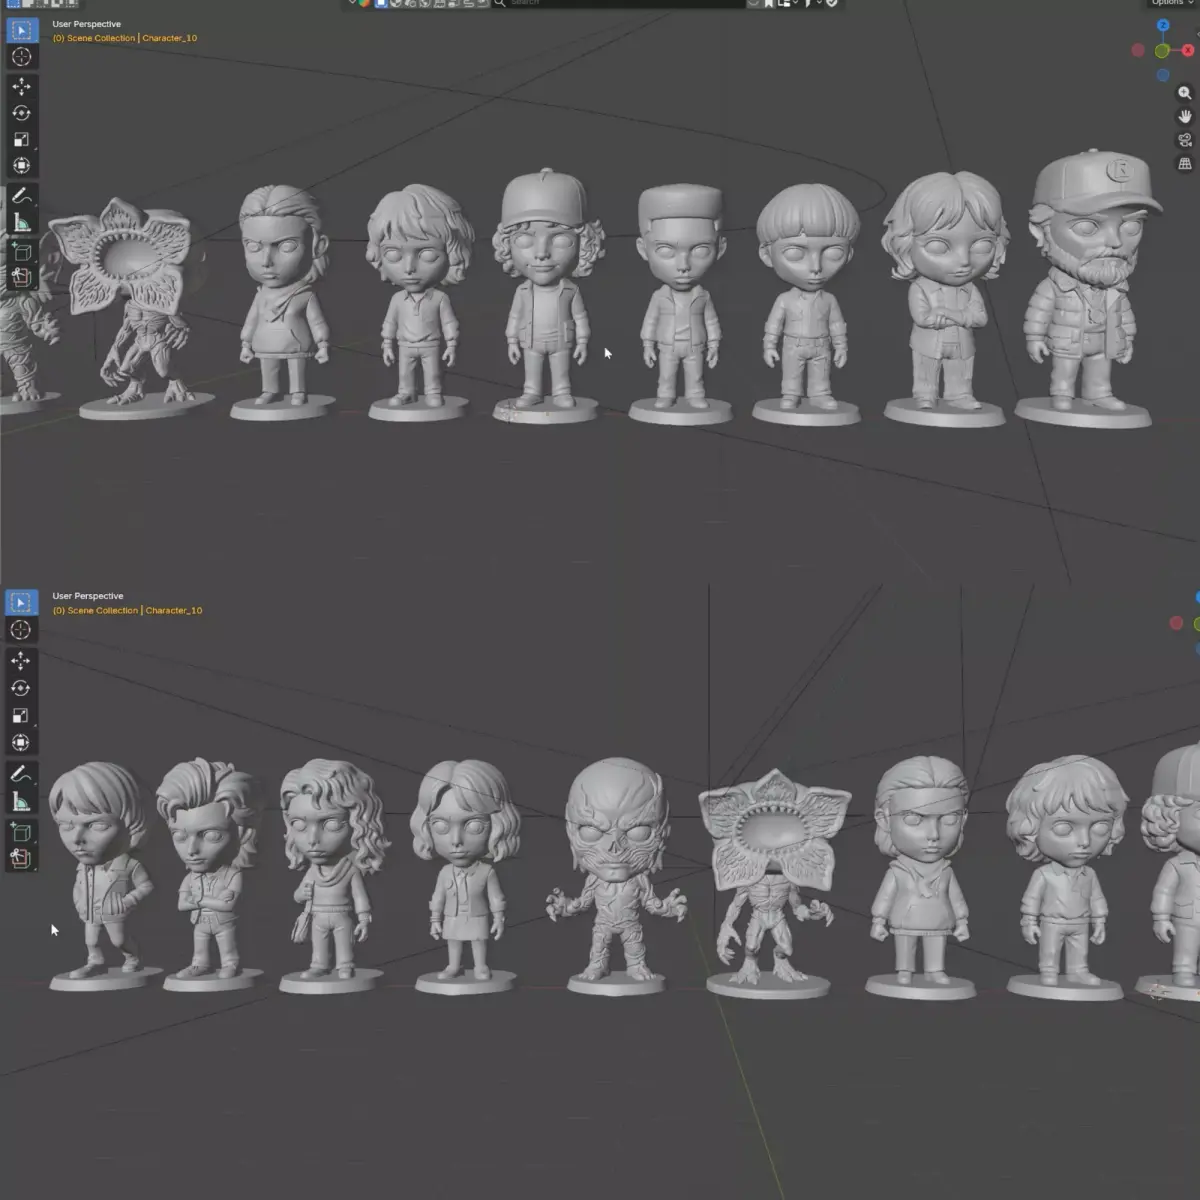Click 'User Perspective' text in upper viewport
The height and width of the screenshot is (1200, 1200).
click(x=87, y=24)
